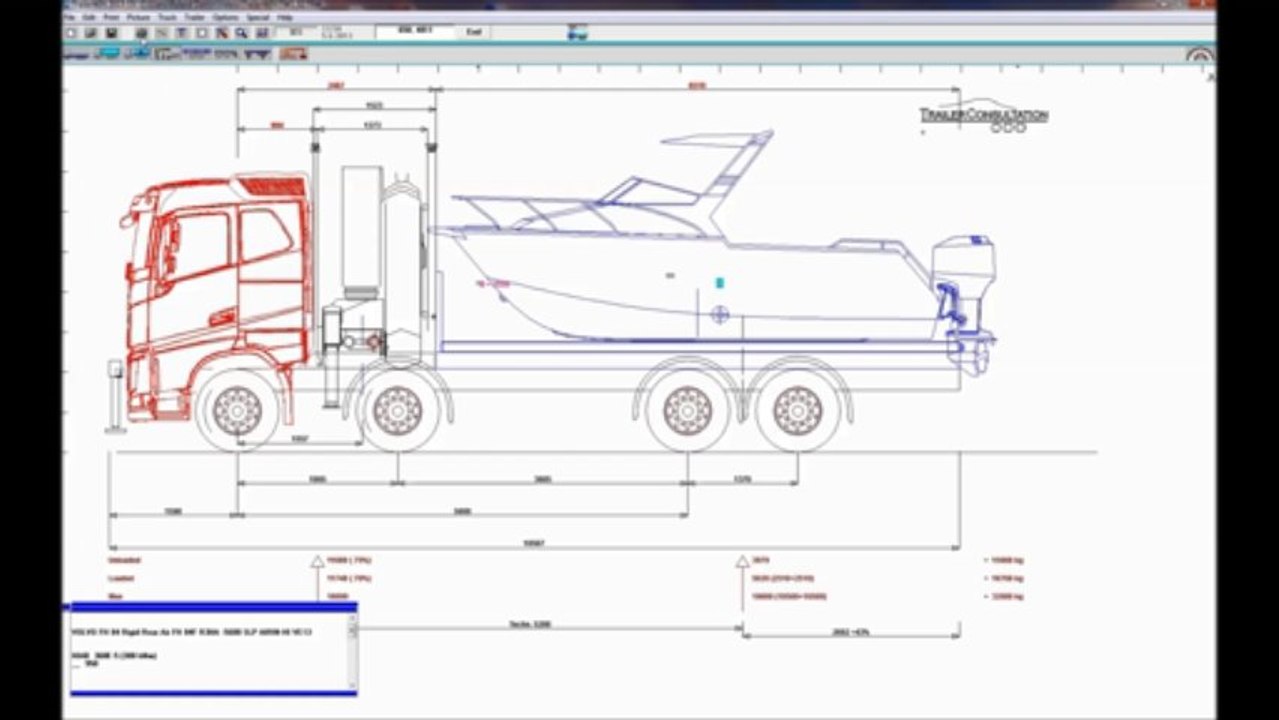The width and height of the screenshot is (1279, 720).
Task: Click the Print toolbar icon
Action: (x=141, y=33)
